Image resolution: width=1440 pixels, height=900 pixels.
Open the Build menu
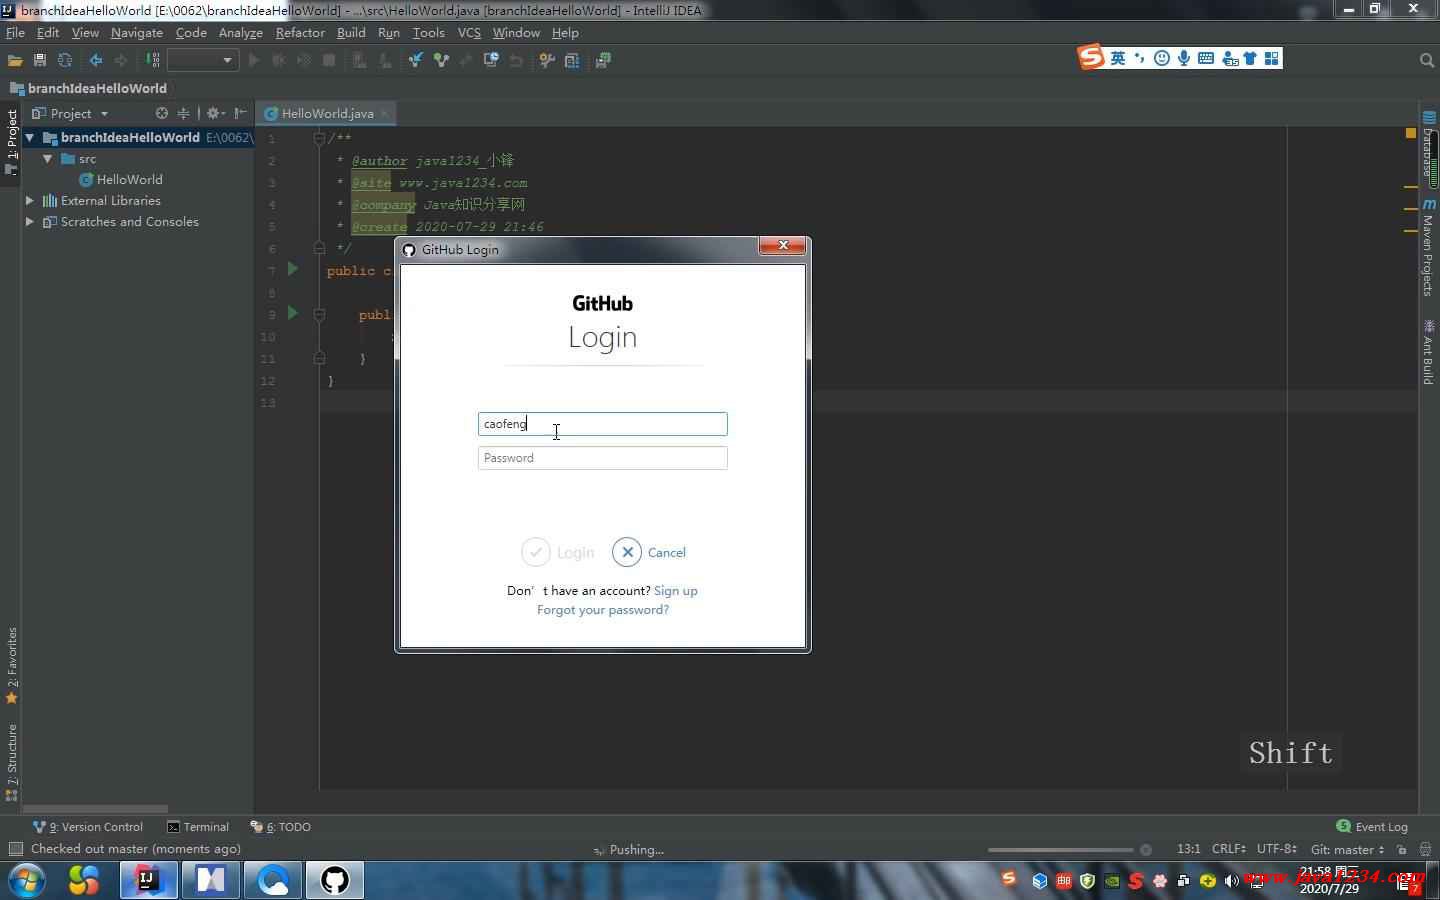(351, 33)
